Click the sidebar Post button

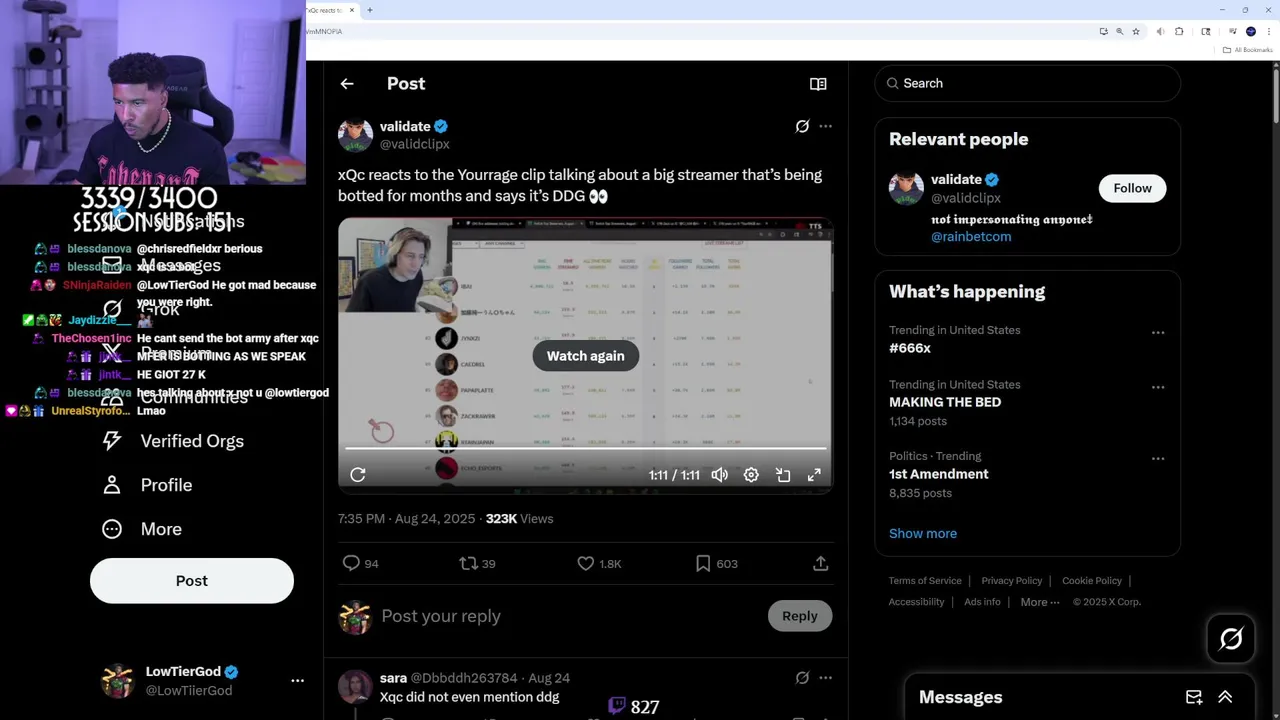click(x=192, y=581)
